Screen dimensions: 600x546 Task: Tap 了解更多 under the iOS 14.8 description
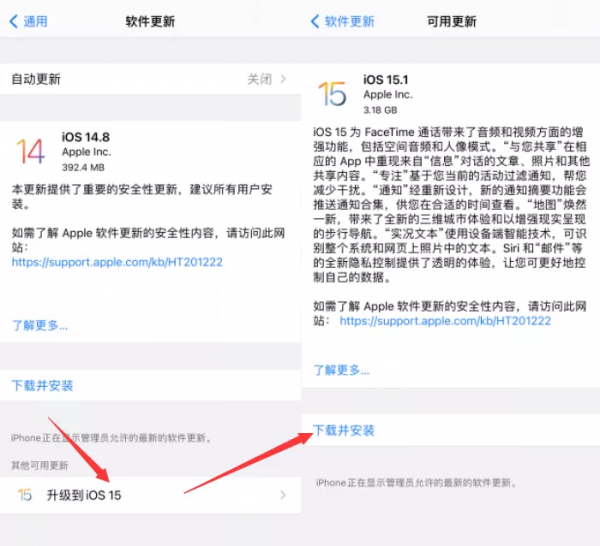coord(40,326)
